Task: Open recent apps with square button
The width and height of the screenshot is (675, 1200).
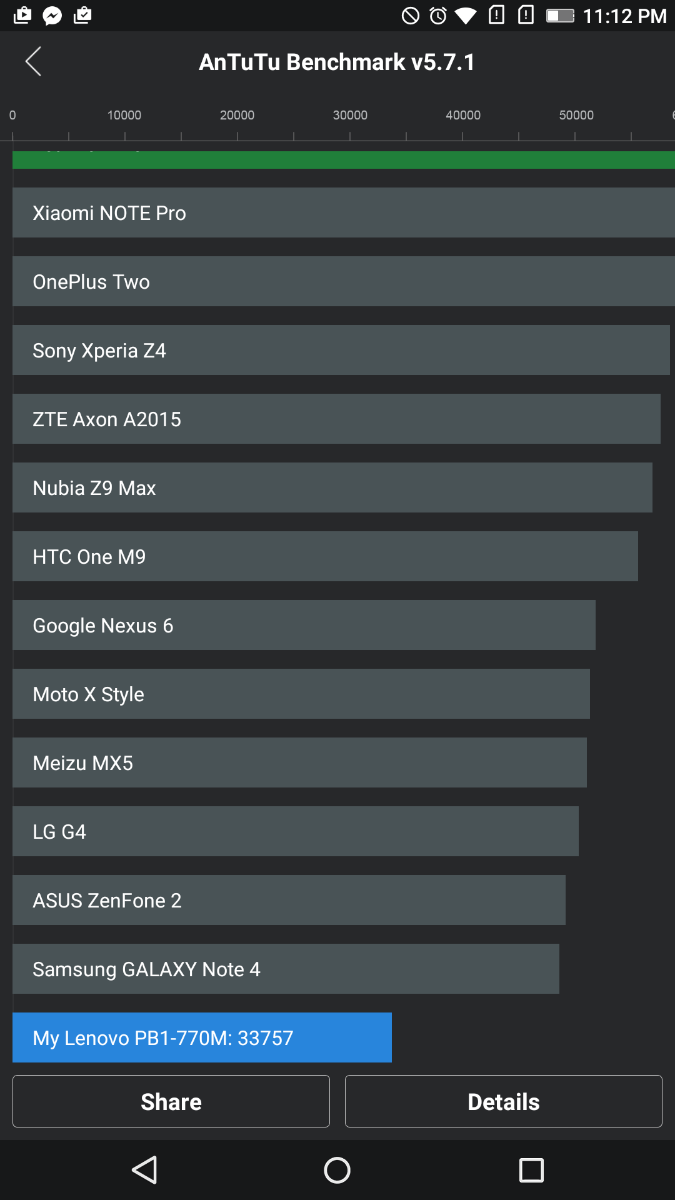Action: [x=531, y=1170]
